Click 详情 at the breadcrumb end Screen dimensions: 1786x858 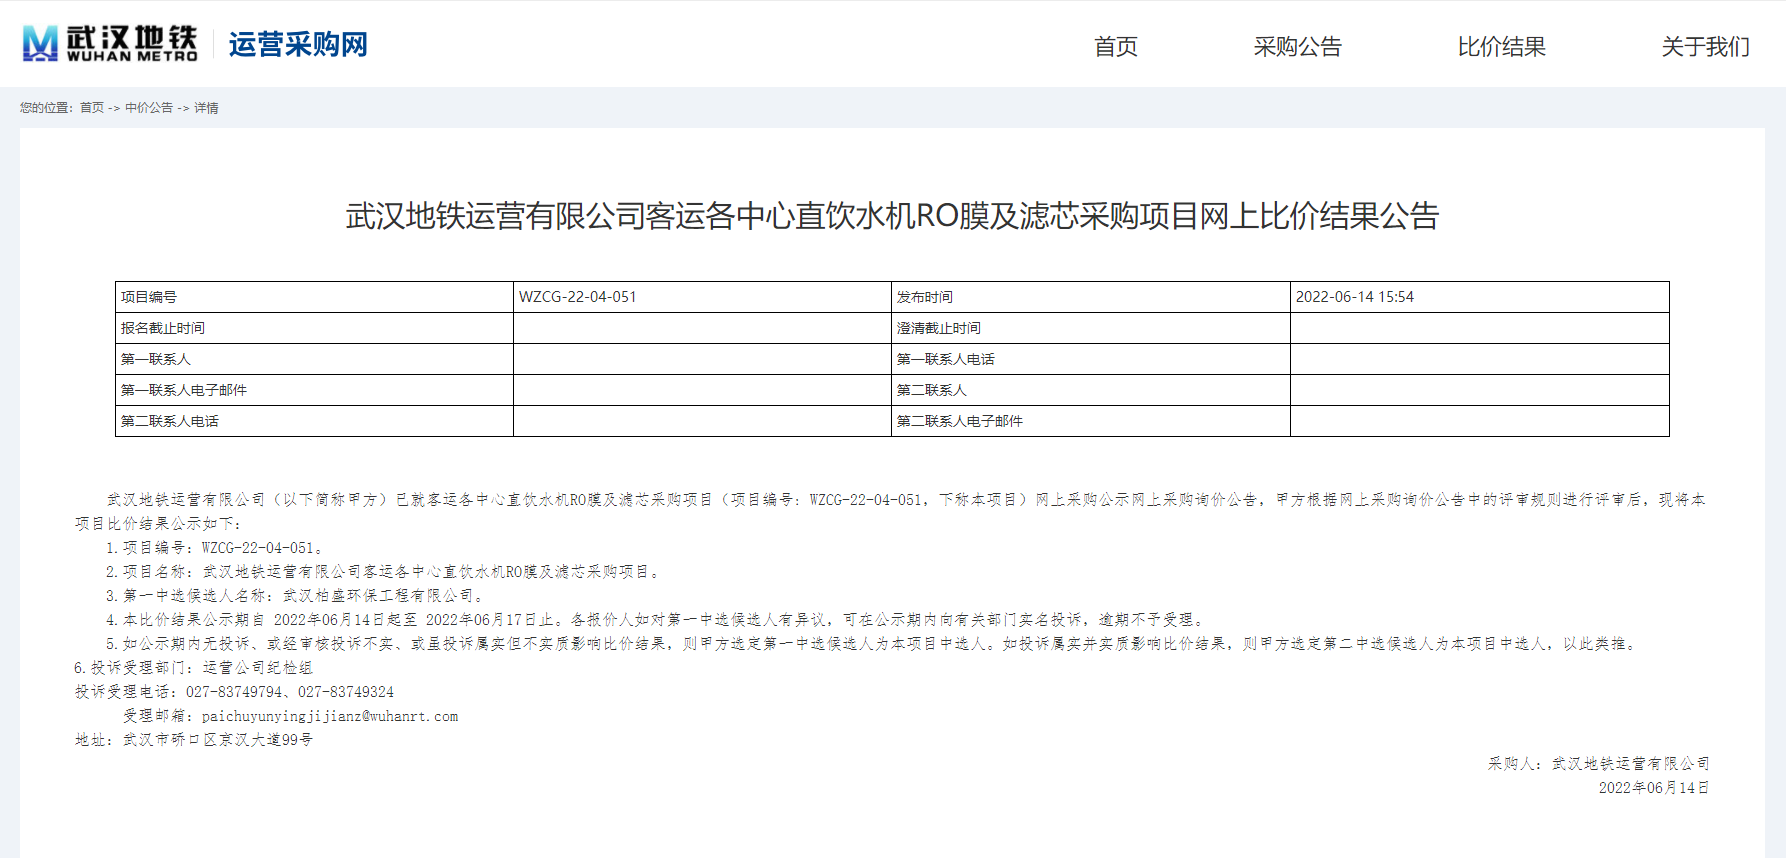click(x=206, y=108)
